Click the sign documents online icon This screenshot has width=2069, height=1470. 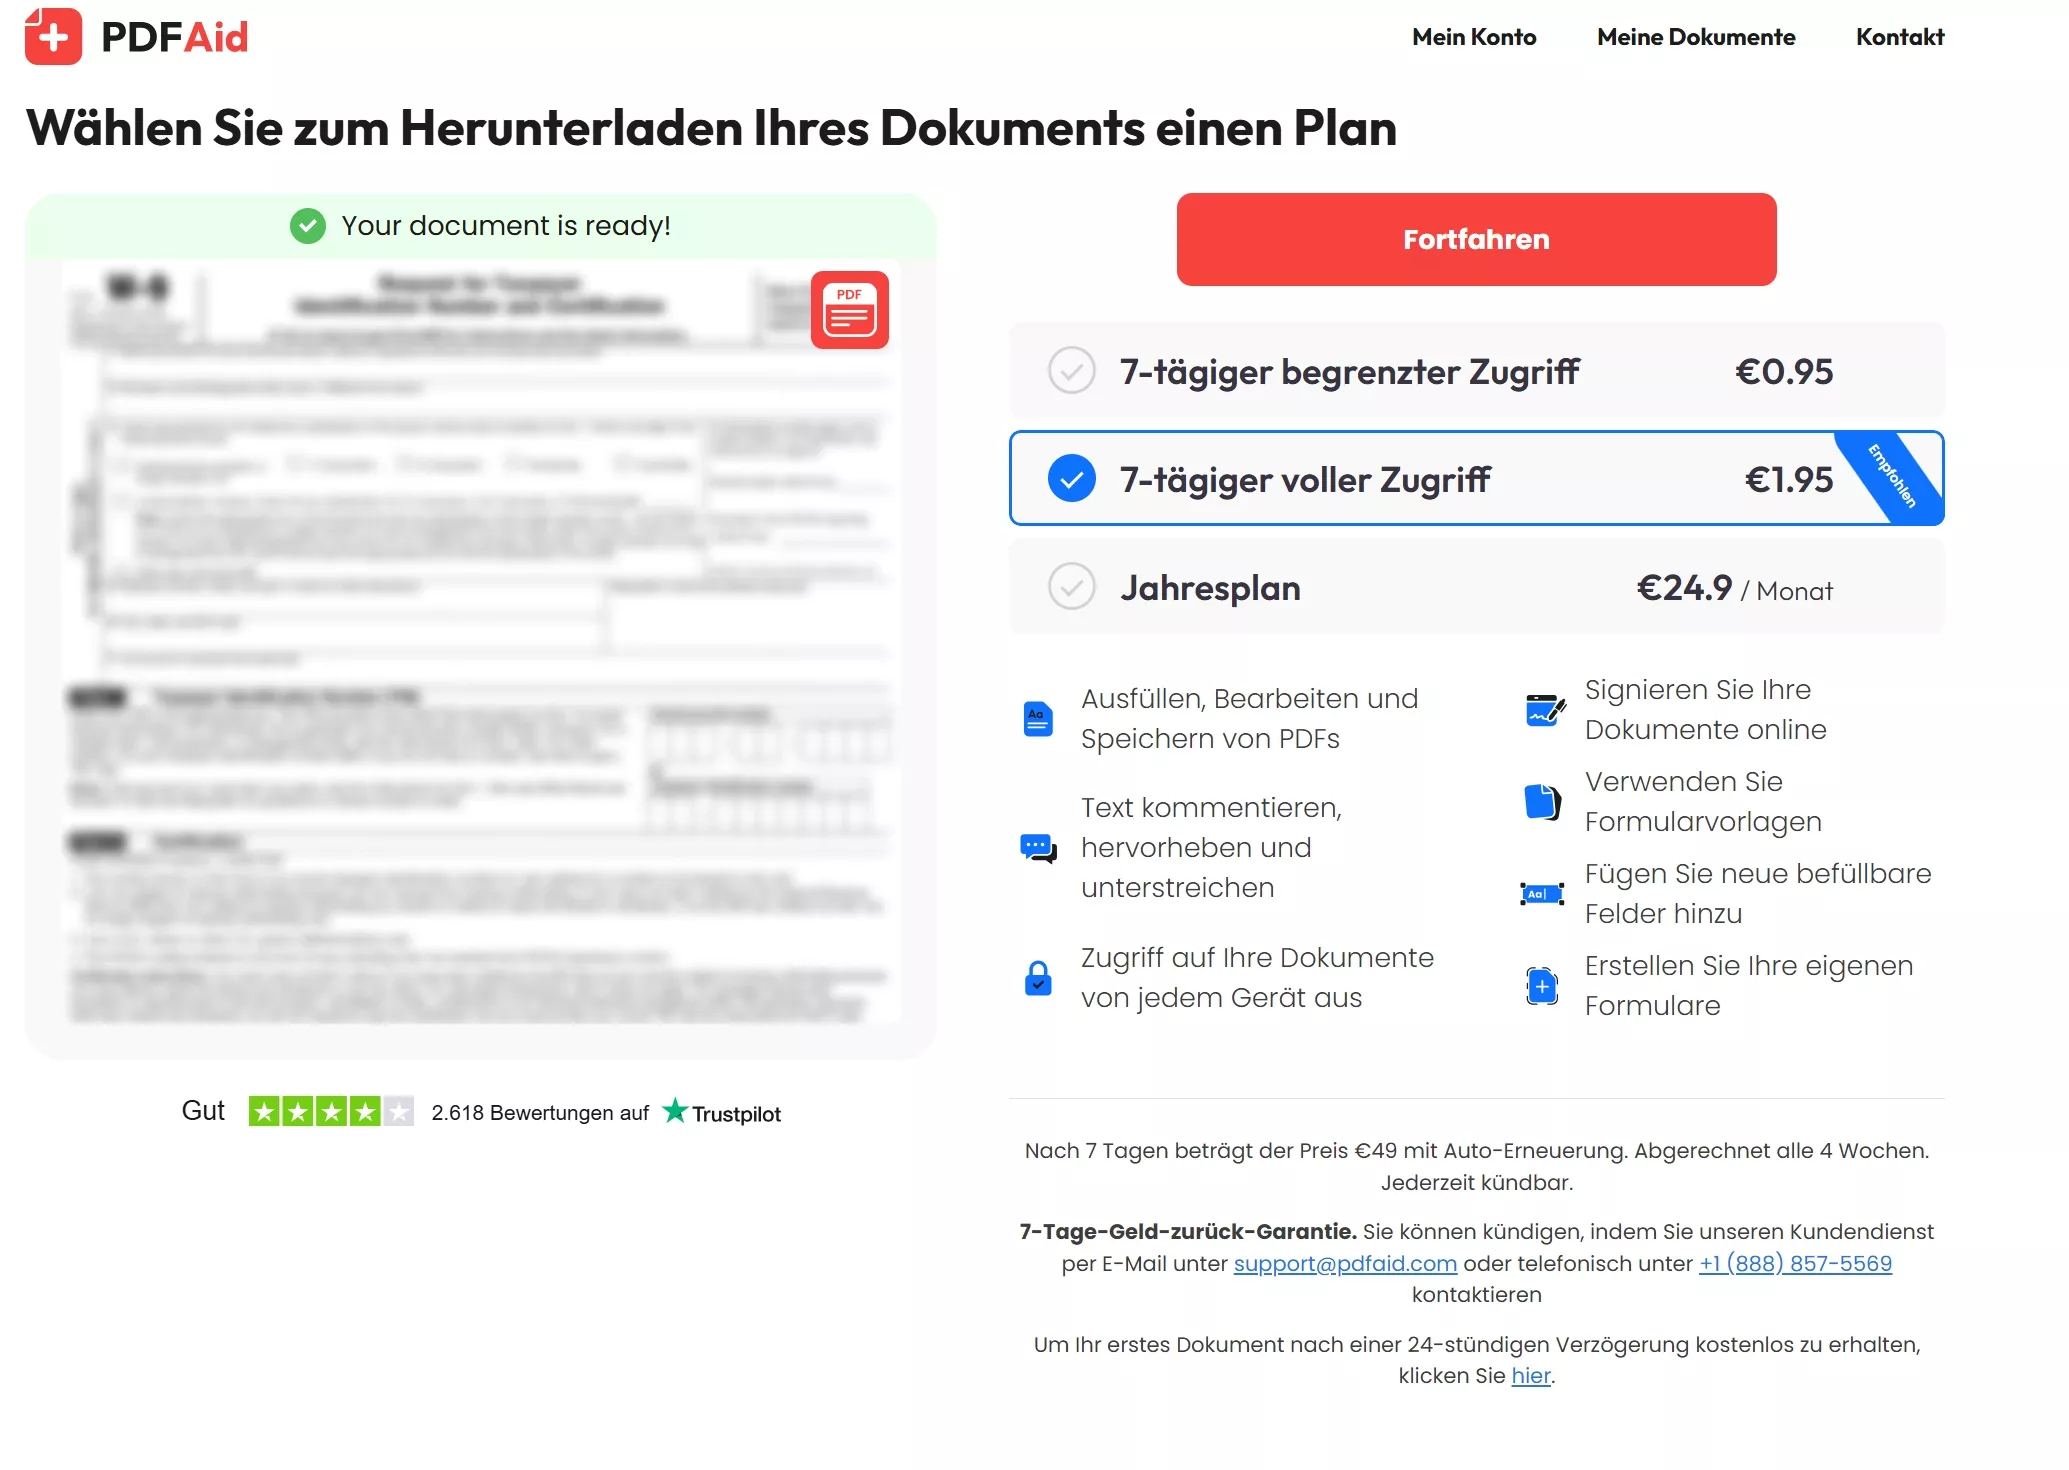coord(1544,710)
